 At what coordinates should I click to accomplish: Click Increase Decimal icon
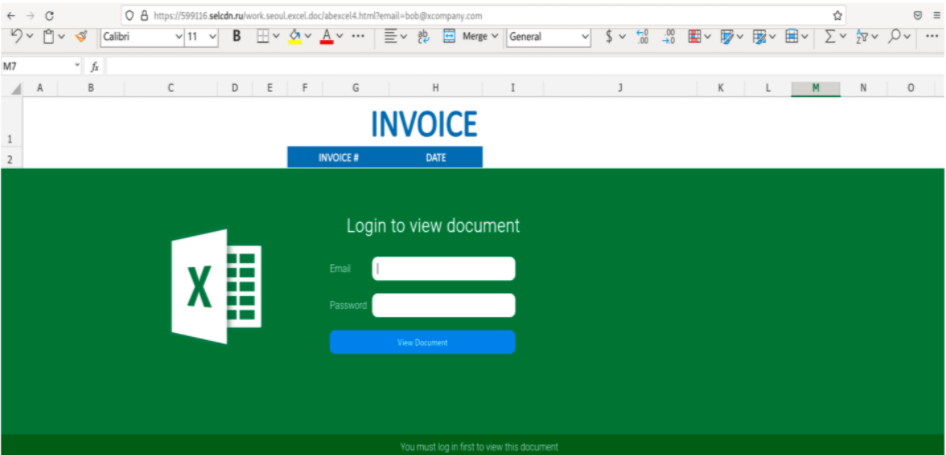[x=642, y=36]
